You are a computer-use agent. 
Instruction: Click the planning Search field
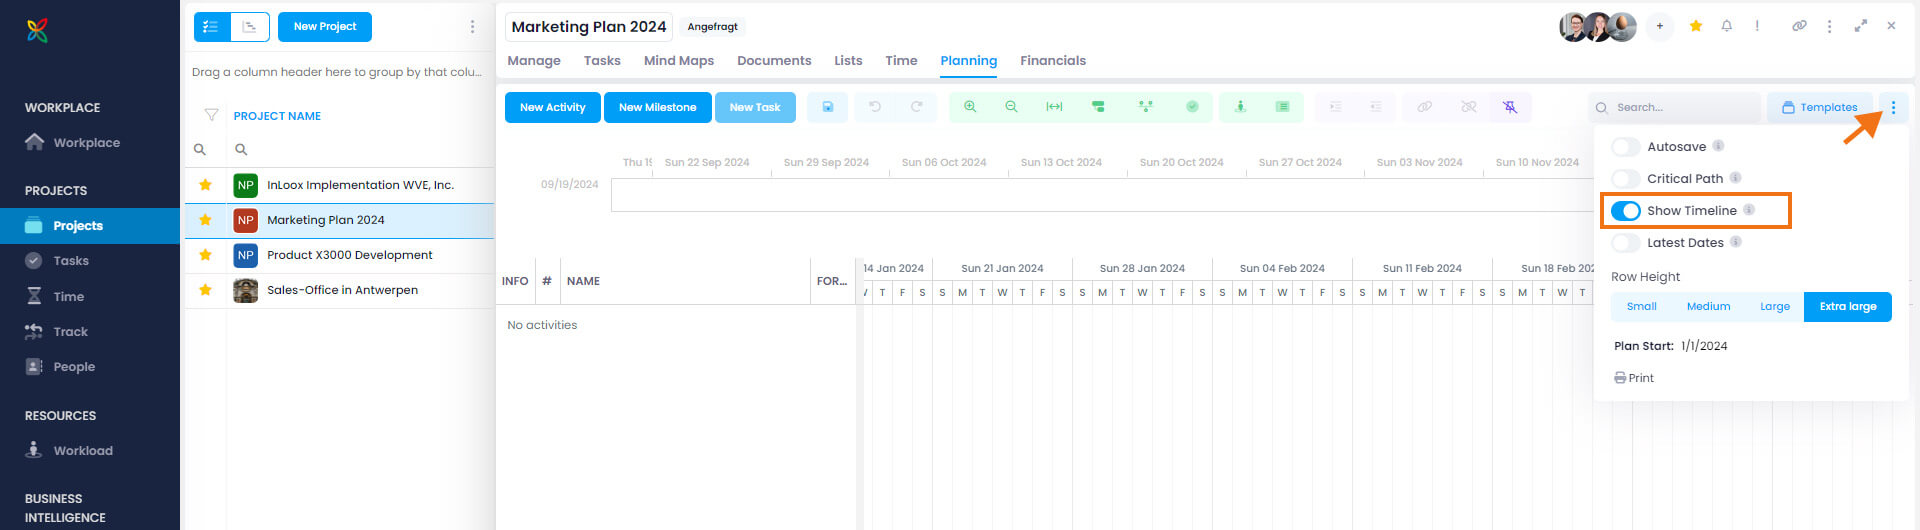(1674, 107)
